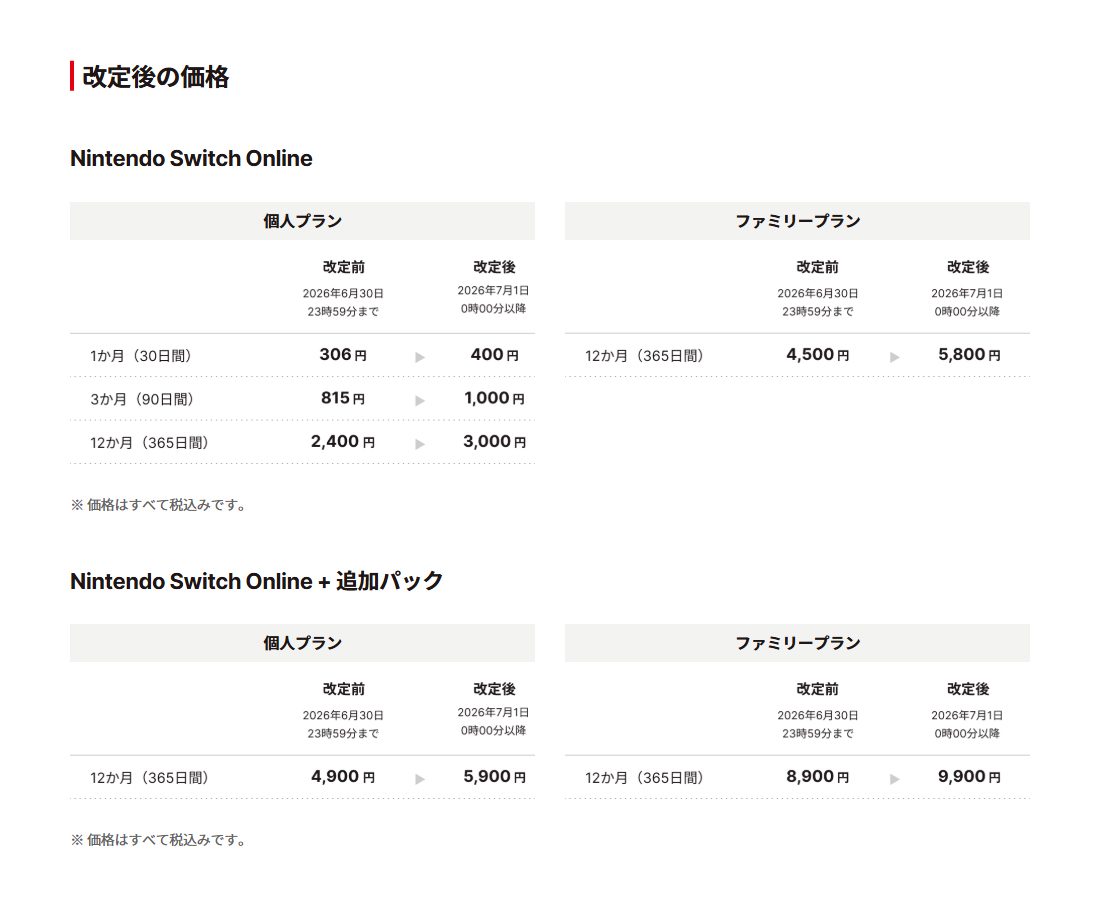The height and width of the screenshot is (900, 1100).
Task: Click the 2,400円 old price
Action: 343,442
